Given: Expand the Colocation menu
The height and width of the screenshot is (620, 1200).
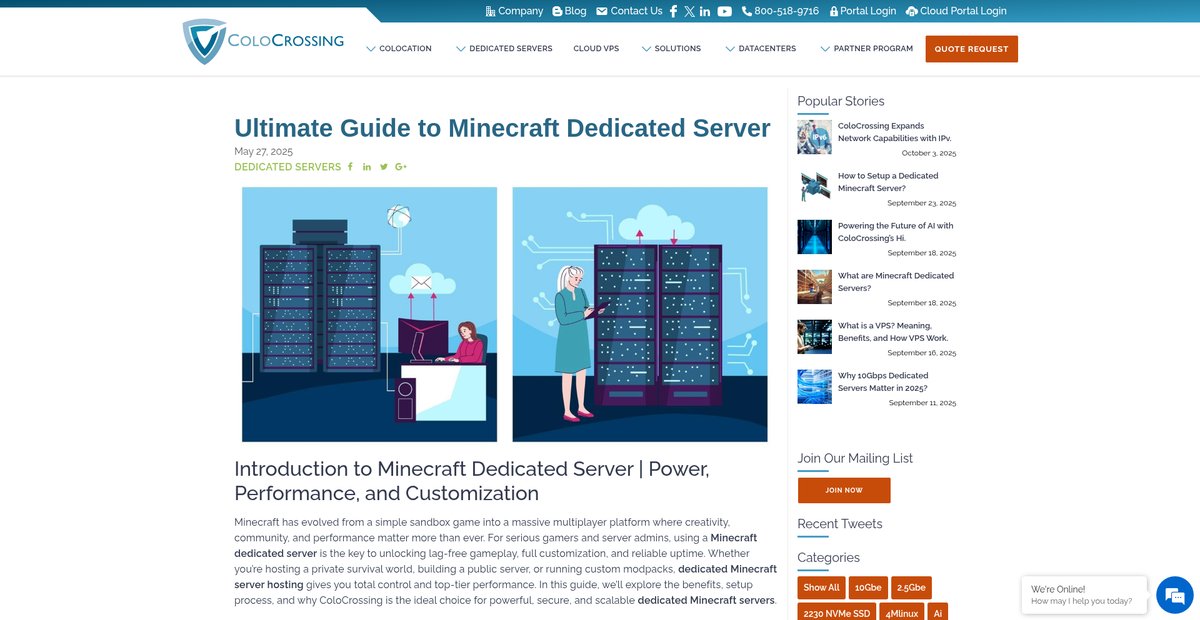Looking at the screenshot, I should coord(399,48).
